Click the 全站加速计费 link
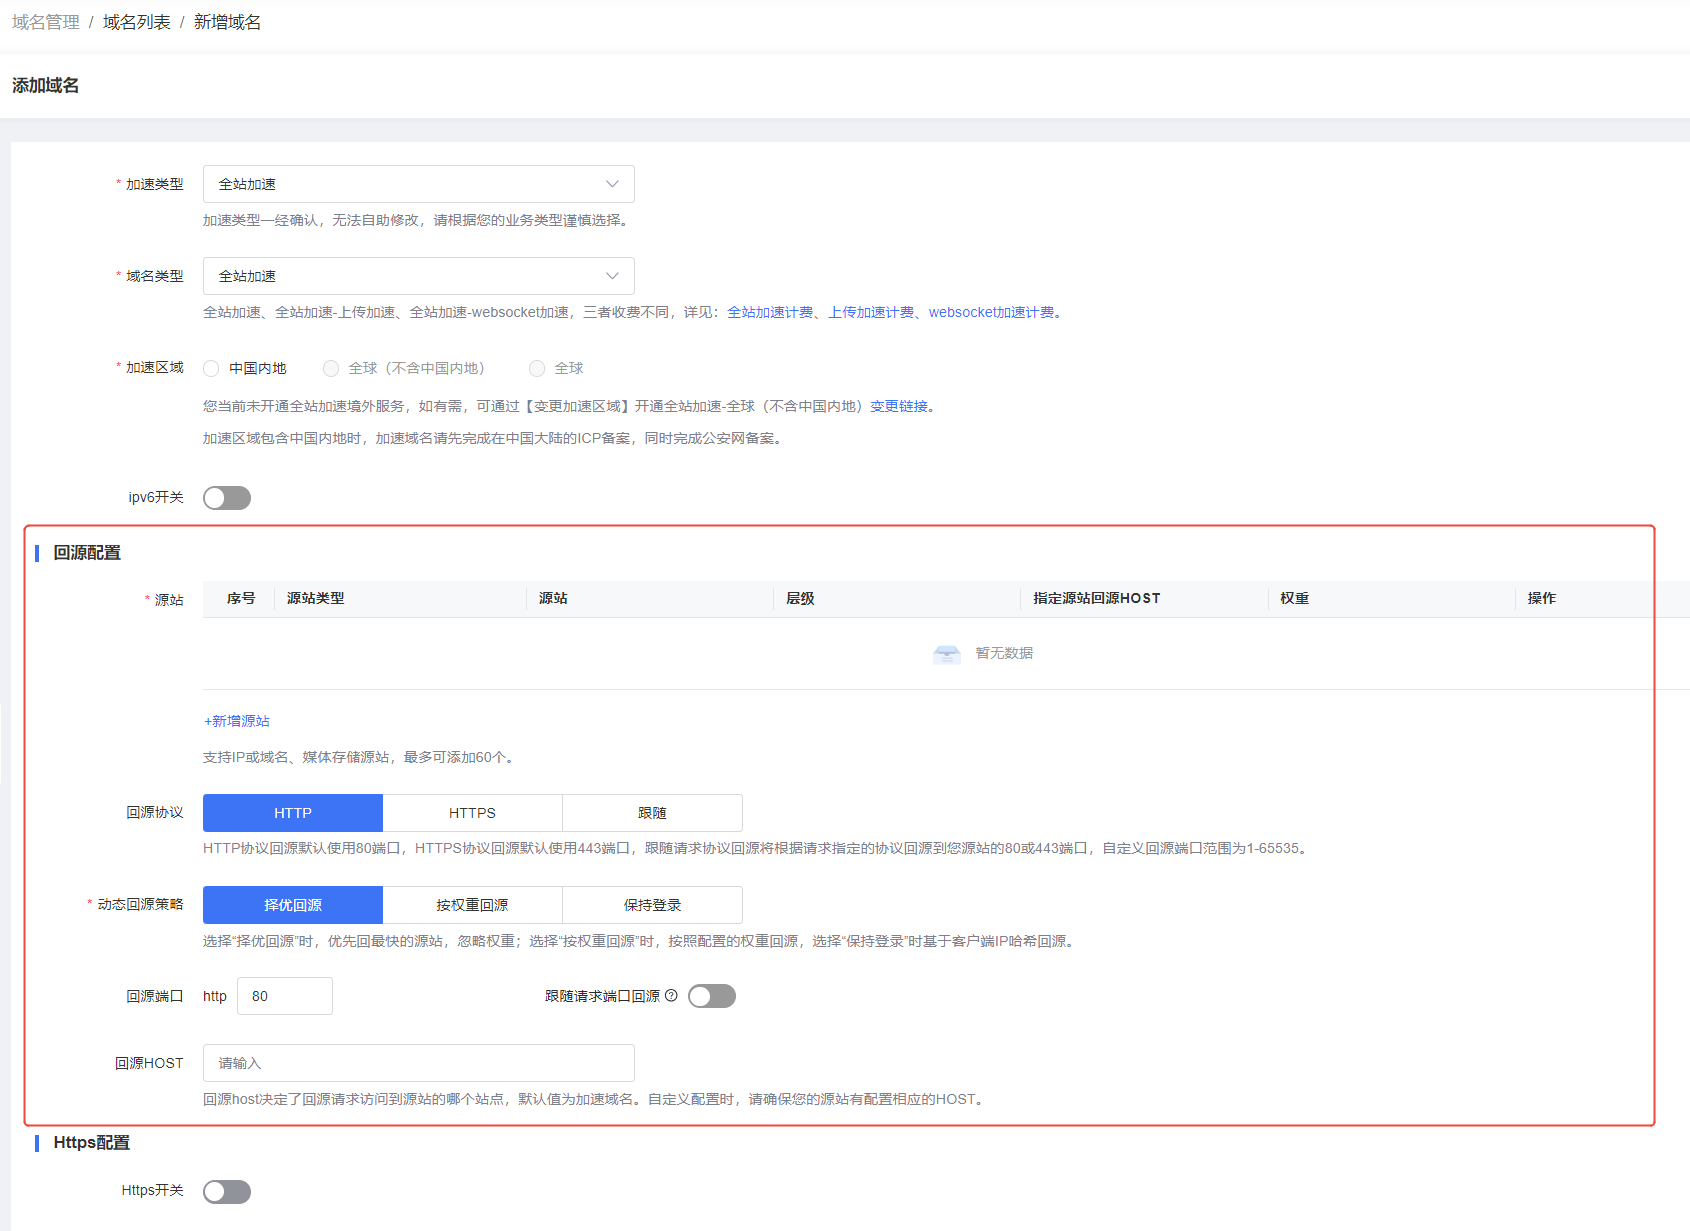 (770, 312)
